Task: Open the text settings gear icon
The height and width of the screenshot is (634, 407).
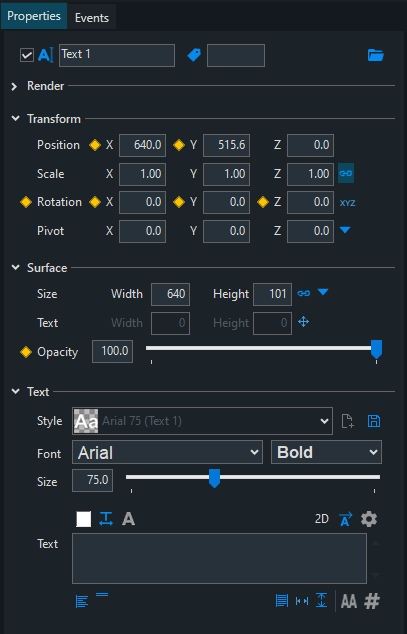Action: coord(369,519)
